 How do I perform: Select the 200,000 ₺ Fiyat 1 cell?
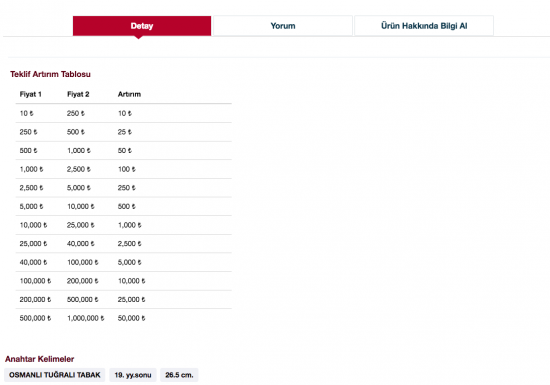click(x=35, y=299)
